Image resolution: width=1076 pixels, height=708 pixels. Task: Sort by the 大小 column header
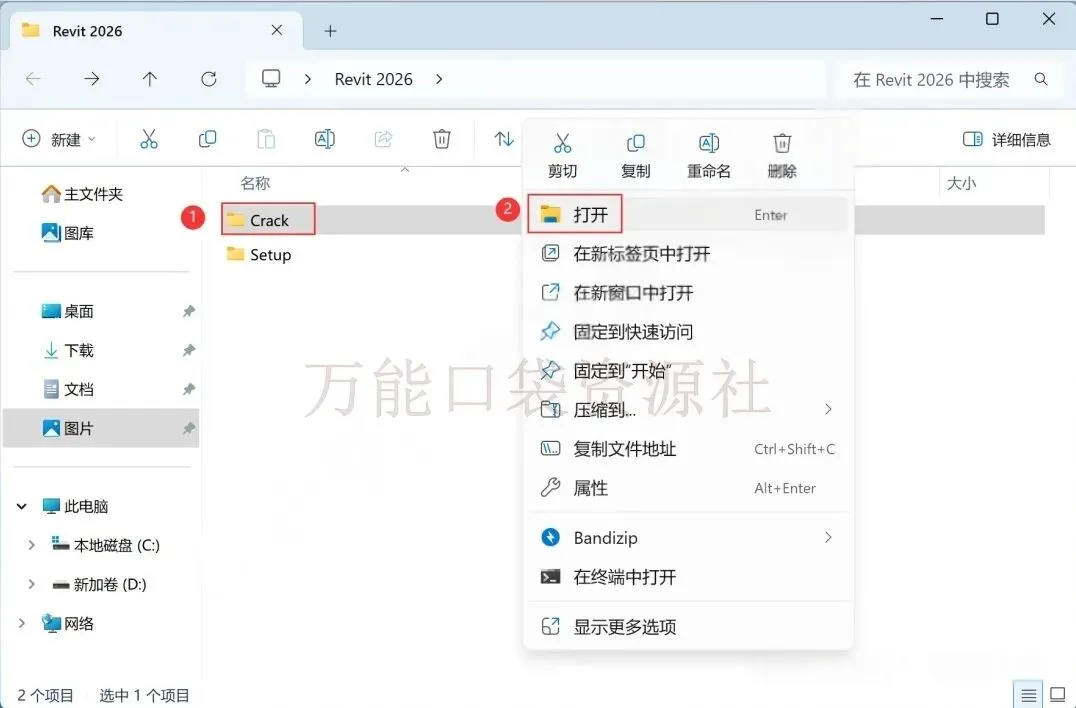[x=961, y=183]
